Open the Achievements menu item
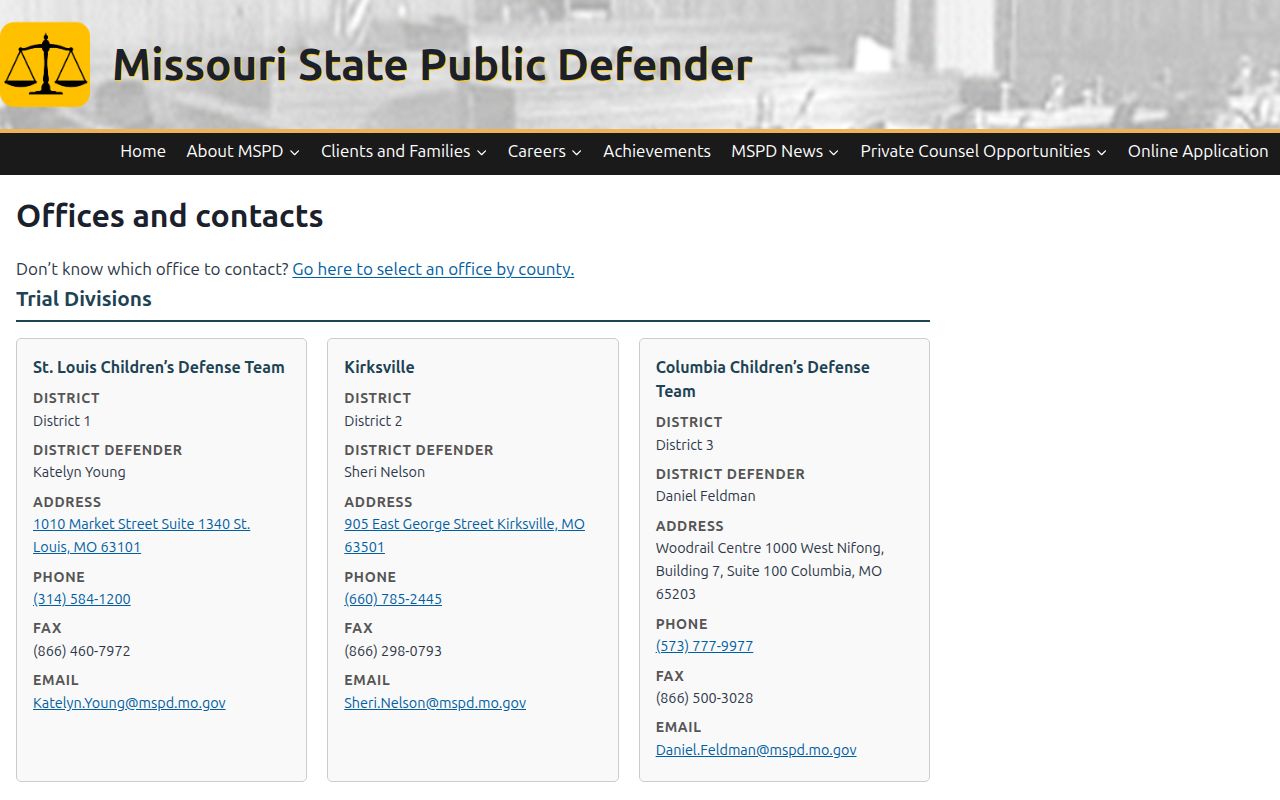Image resolution: width=1280 pixels, height=800 pixels. (657, 151)
